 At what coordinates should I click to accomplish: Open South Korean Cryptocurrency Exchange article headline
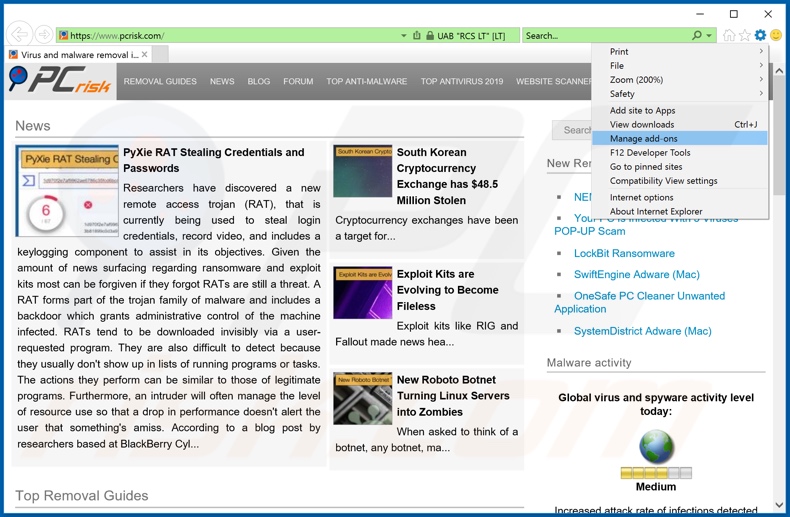pos(447,176)
